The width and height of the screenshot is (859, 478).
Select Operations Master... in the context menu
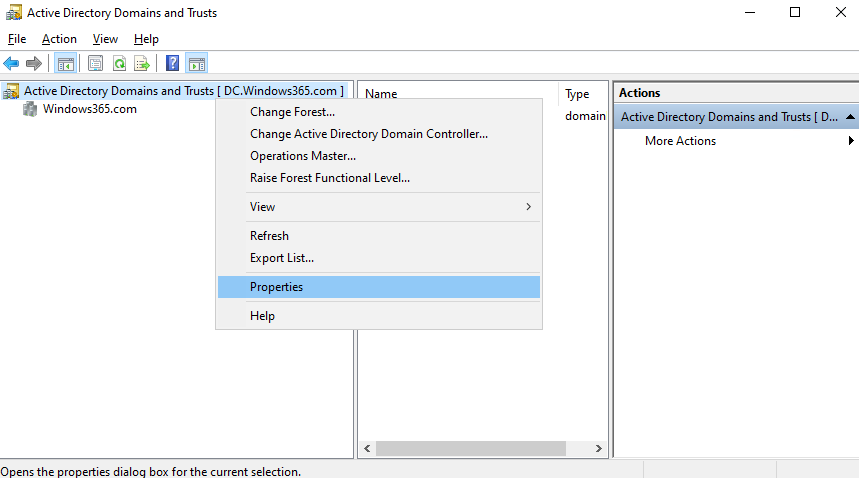pos(379,156)
